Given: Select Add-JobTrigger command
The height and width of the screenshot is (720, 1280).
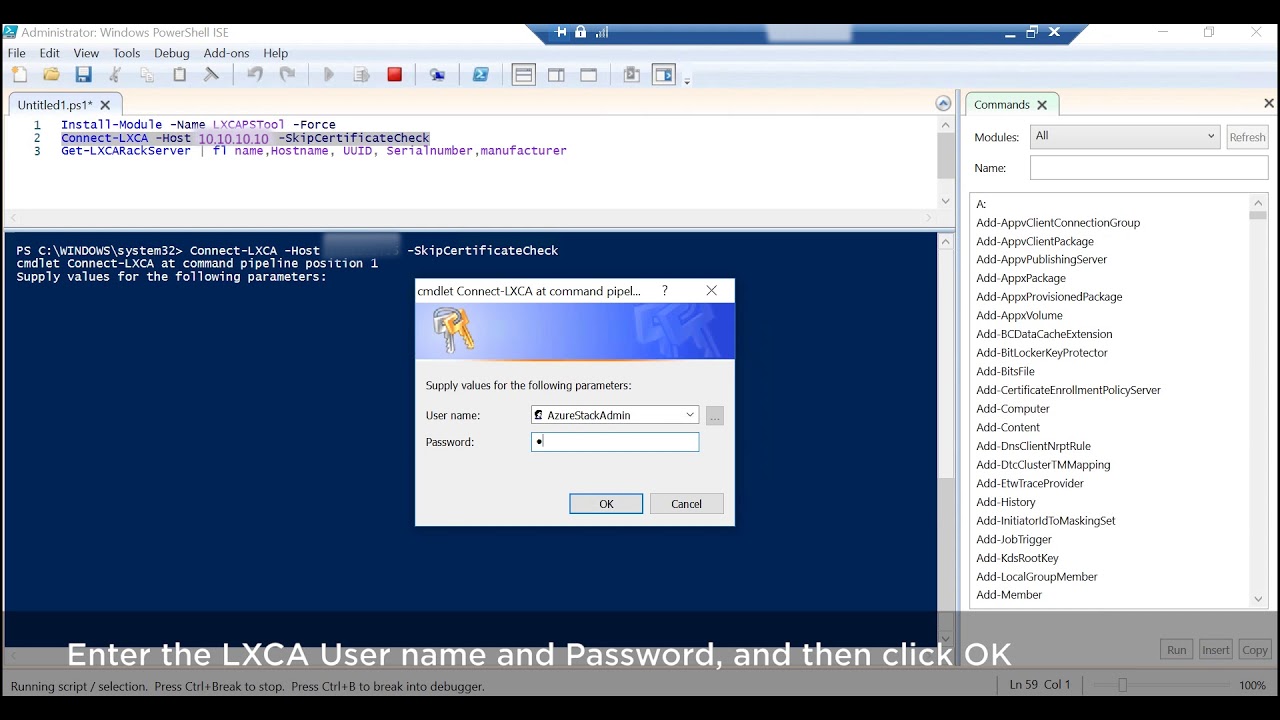Looking at the screenshot, I should (1014, 539).
